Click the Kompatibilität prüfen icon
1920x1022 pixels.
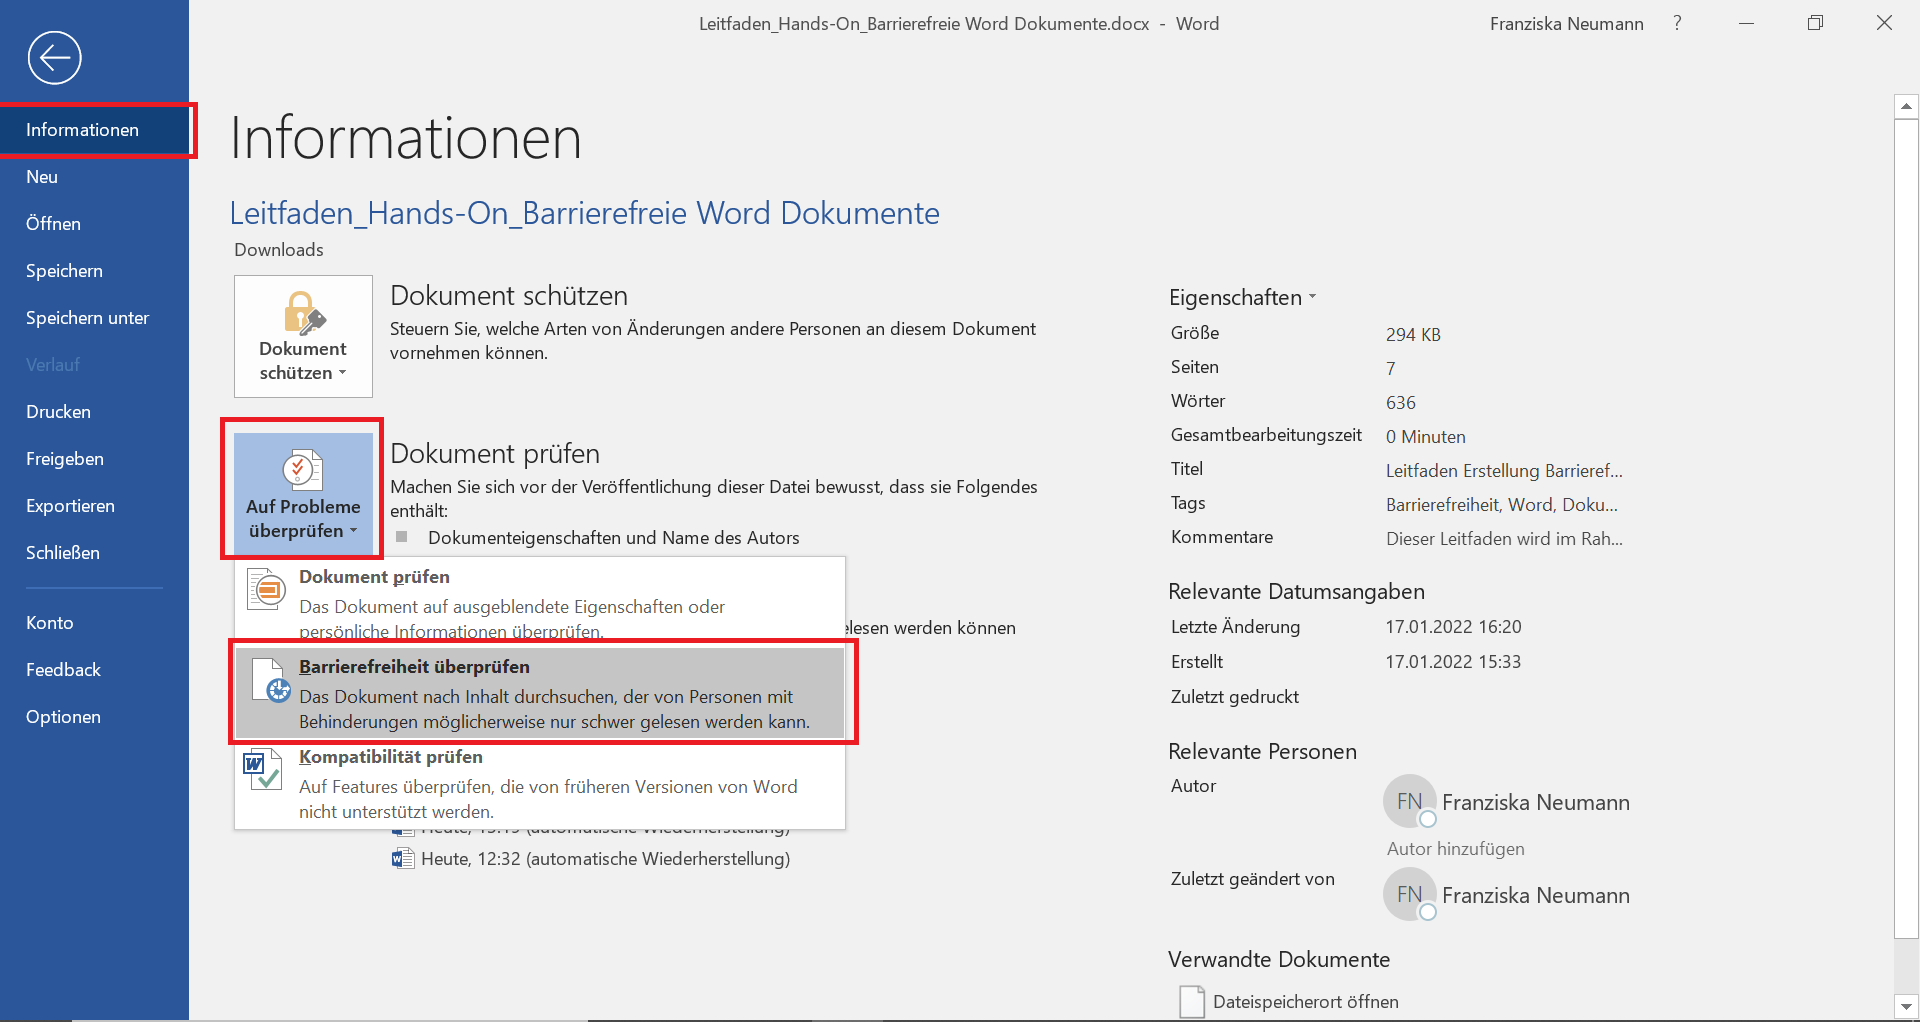(263, 770)
